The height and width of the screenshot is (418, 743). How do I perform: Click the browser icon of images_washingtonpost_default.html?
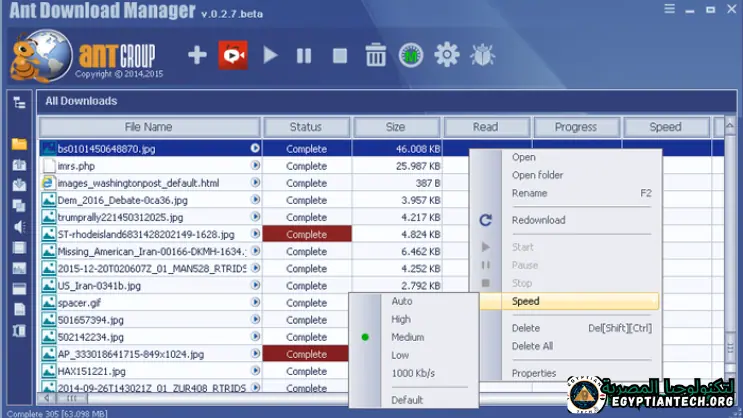point(48,182)
